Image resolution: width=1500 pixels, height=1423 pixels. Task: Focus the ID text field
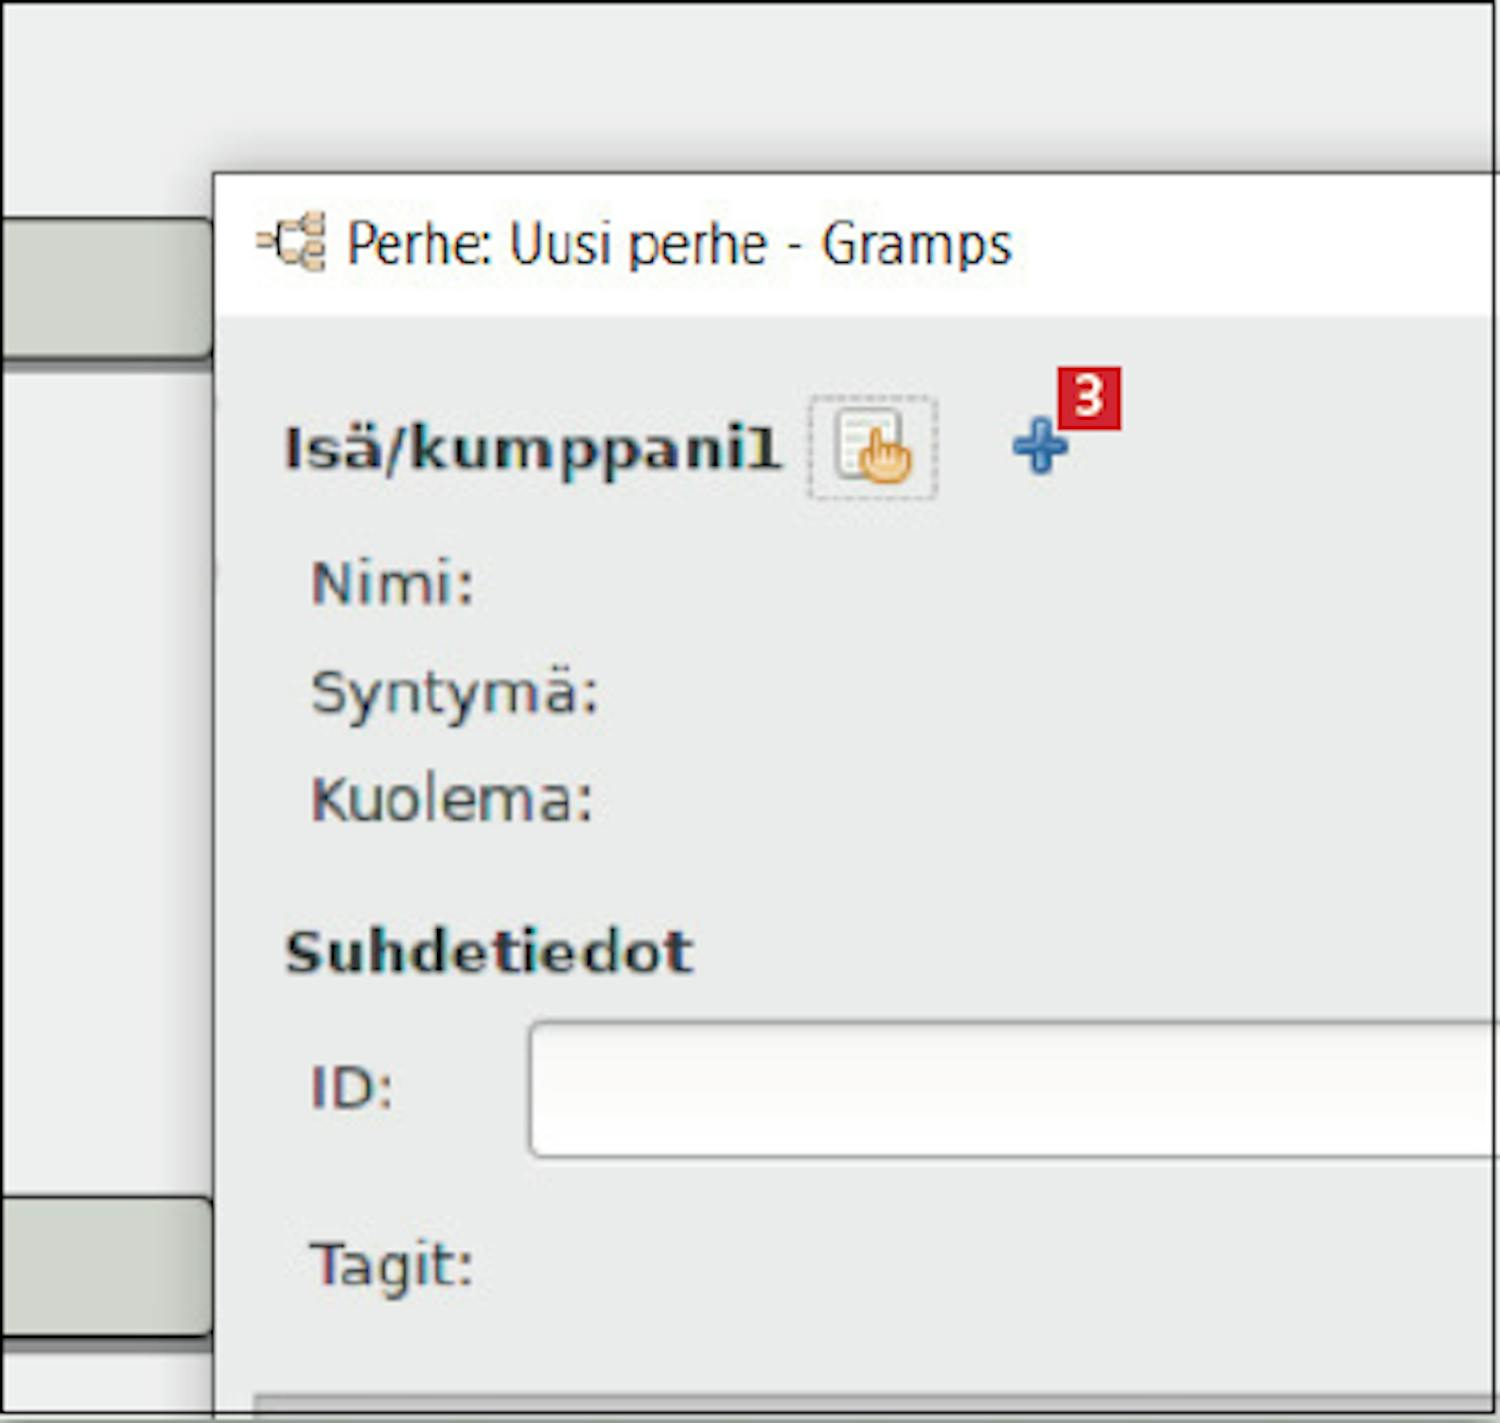1012,1089
